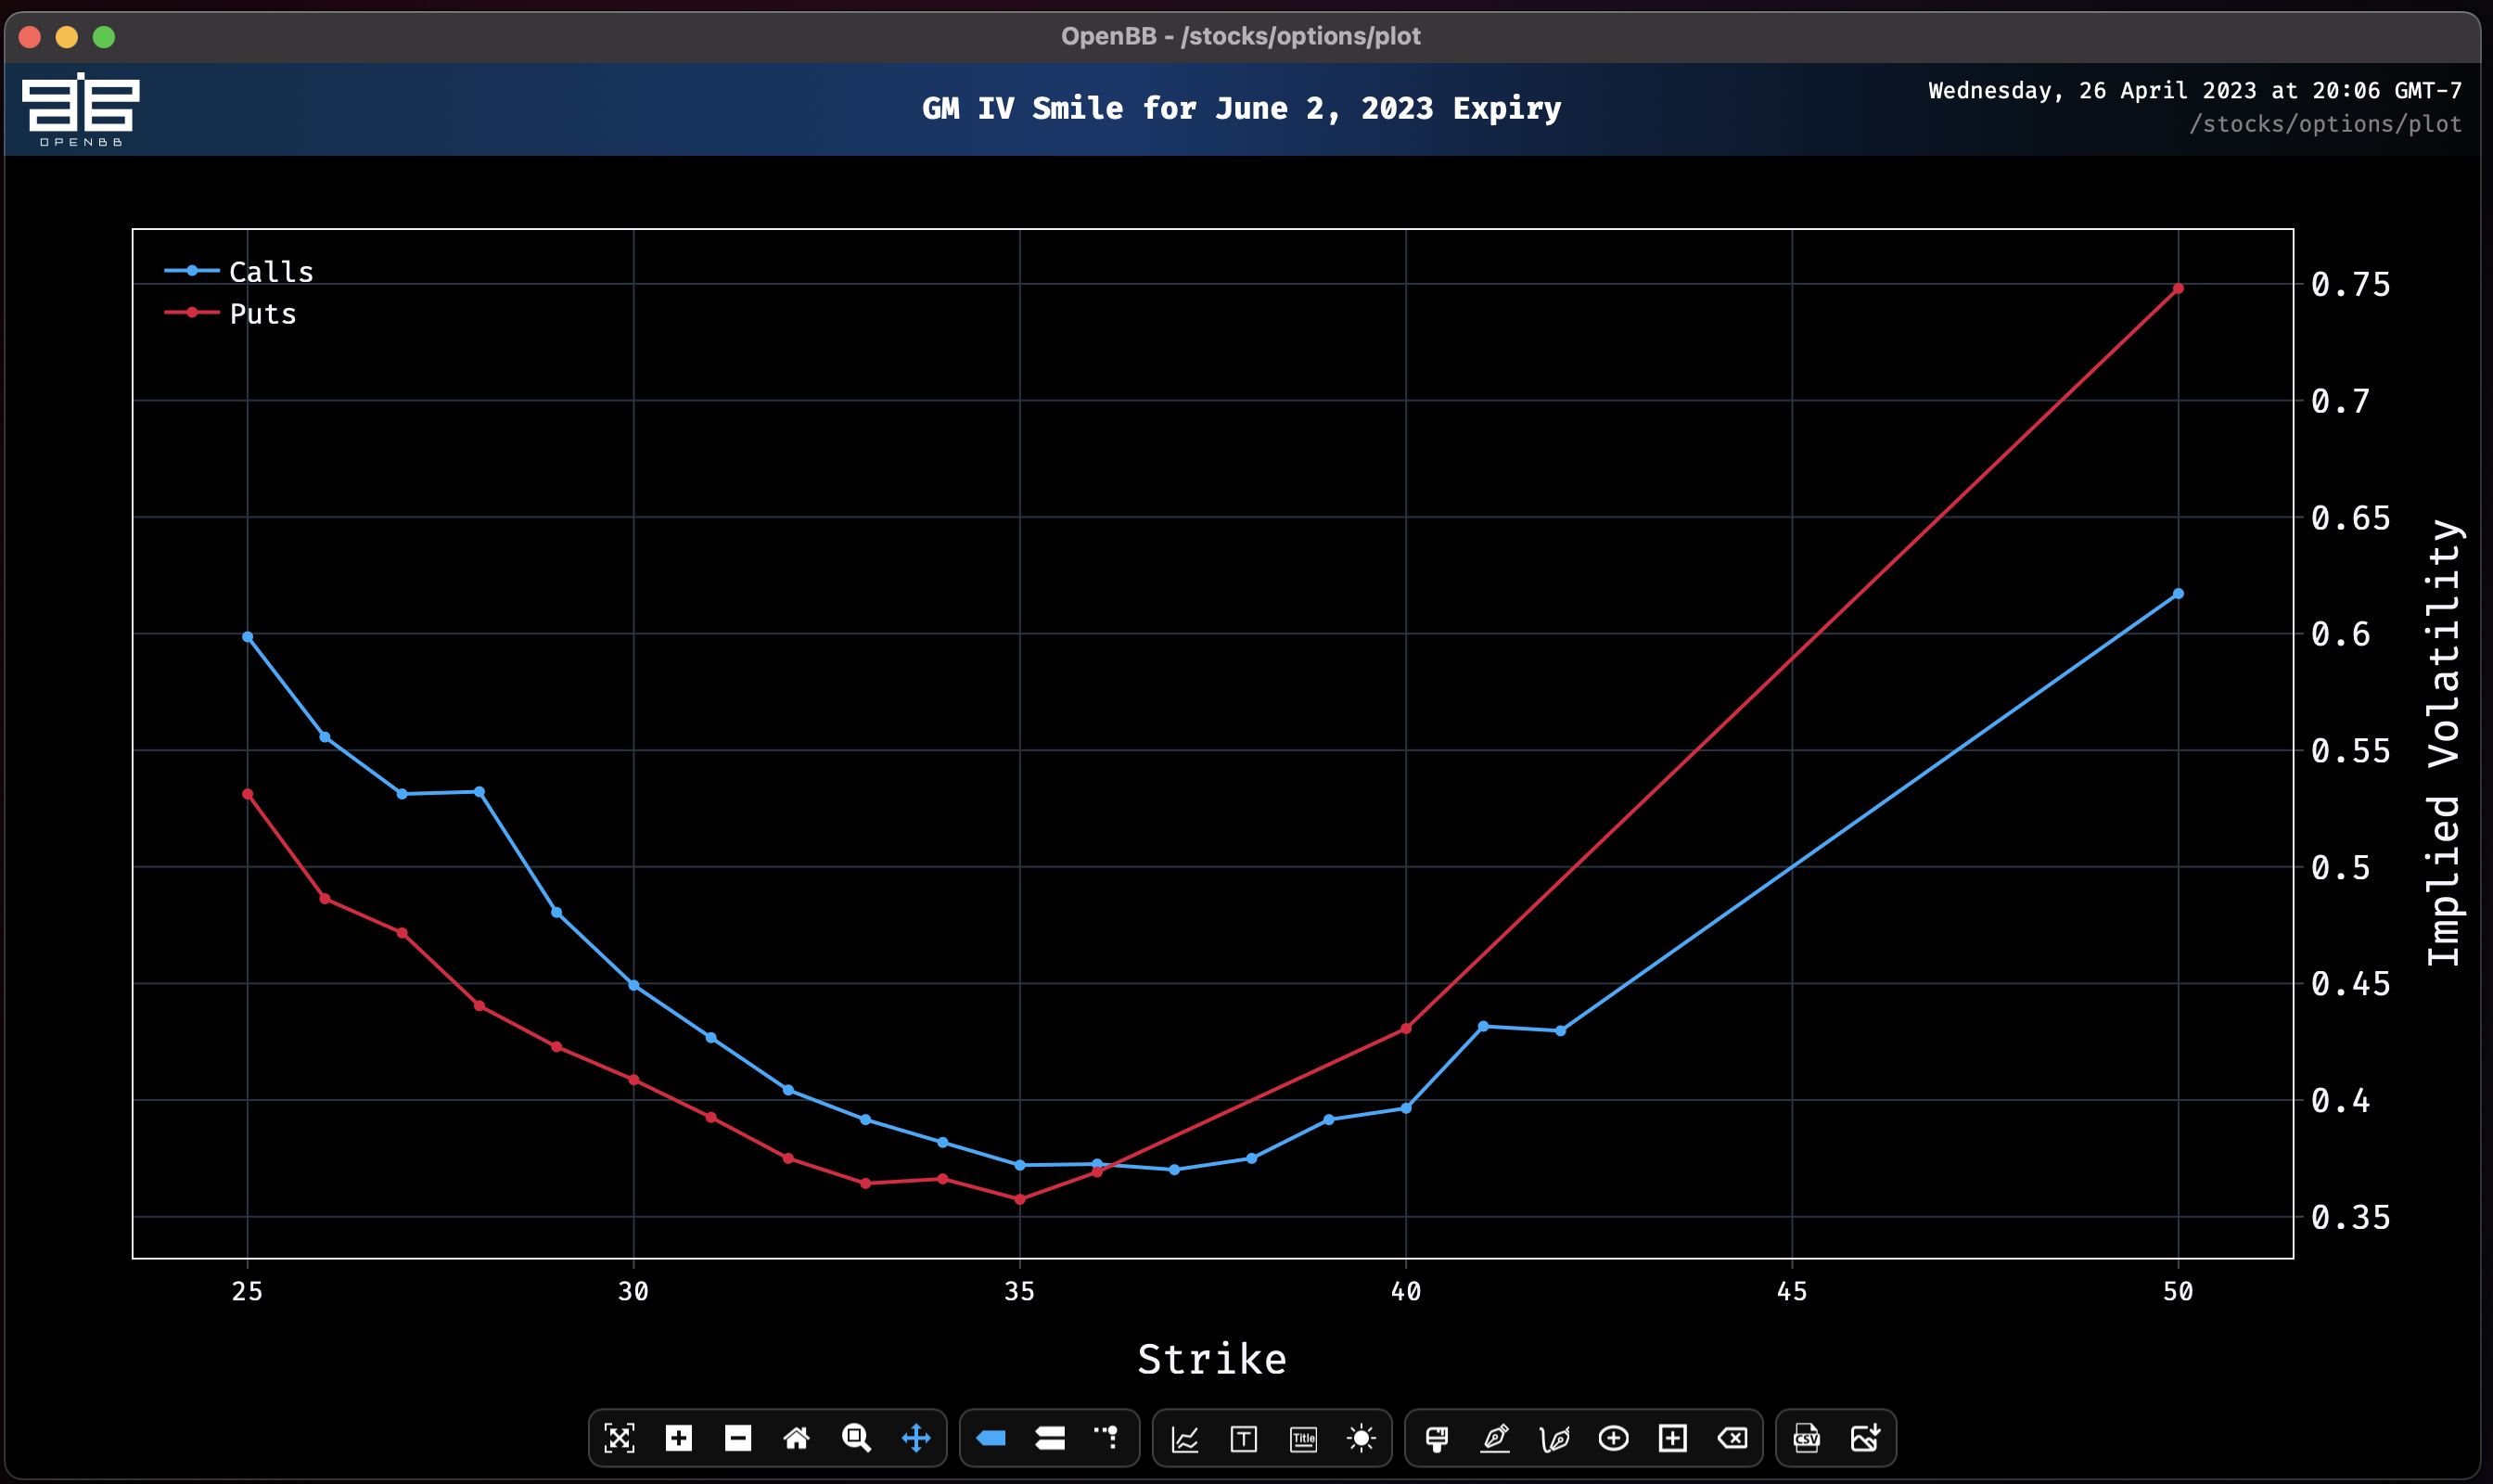This screenshot has height=1484, width=2493.
Task: Toggle the blue single hover label icon
Action: point(991,1438)
